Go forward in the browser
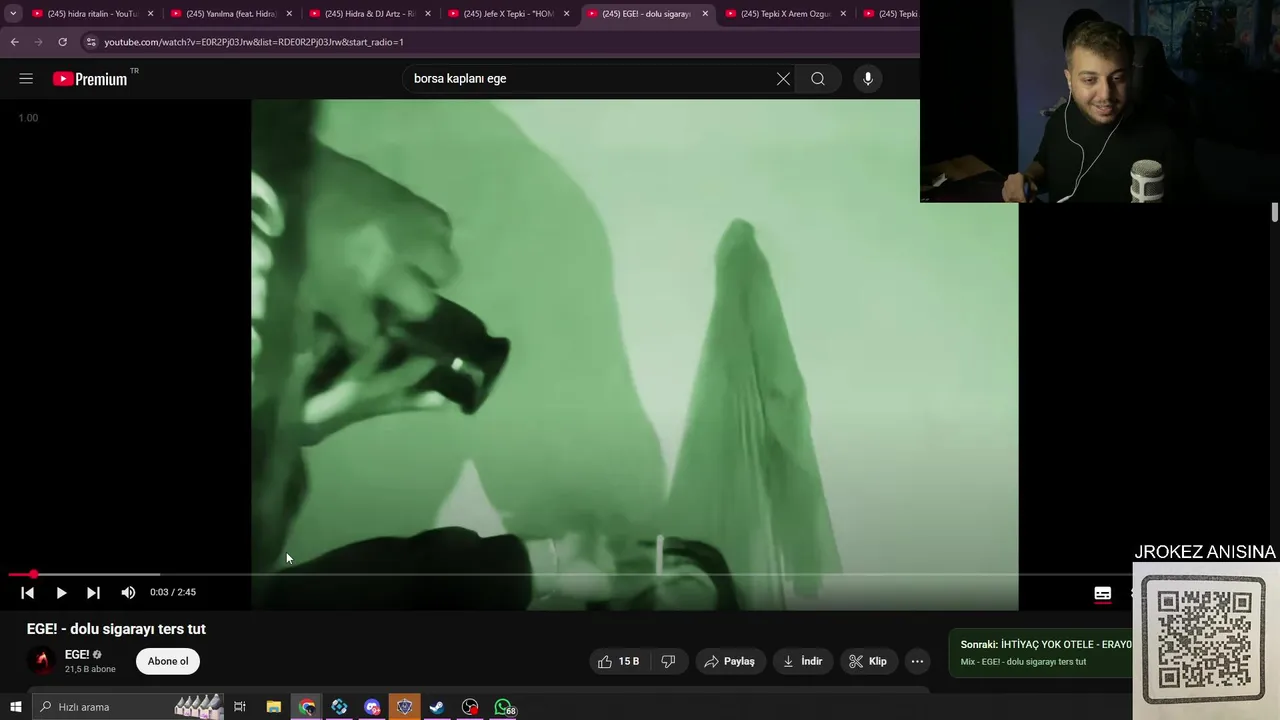 38,42
